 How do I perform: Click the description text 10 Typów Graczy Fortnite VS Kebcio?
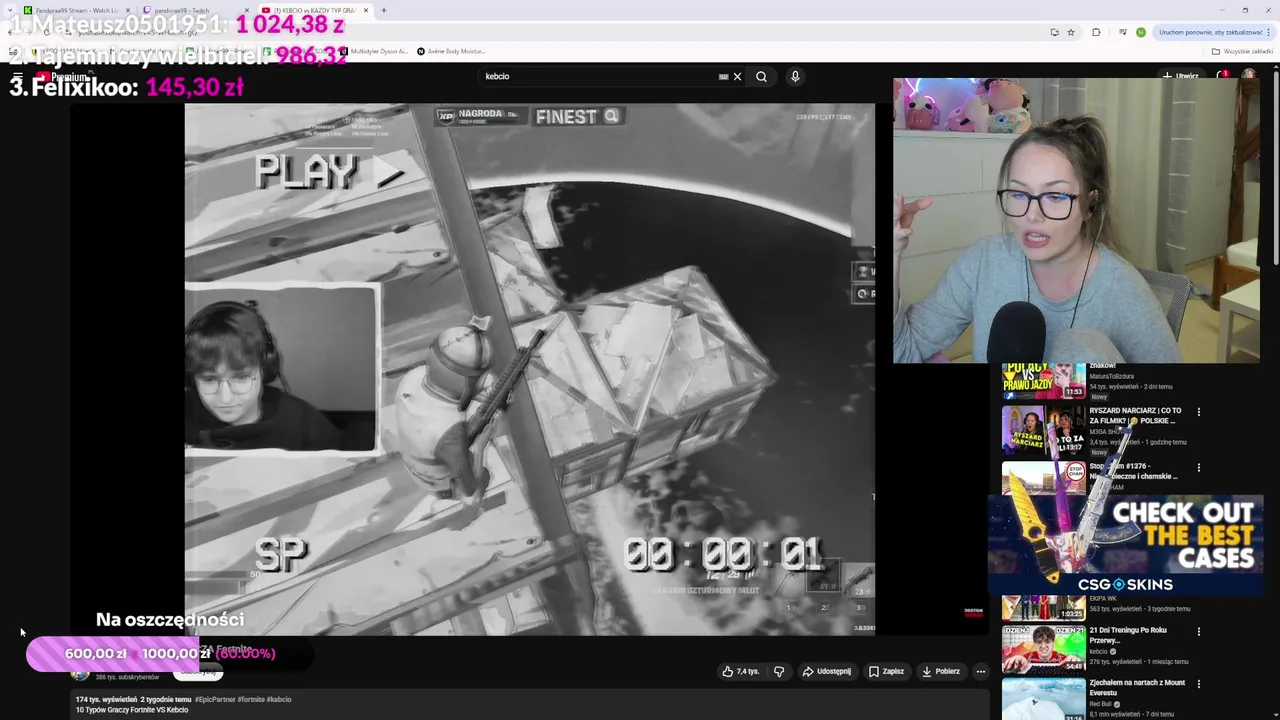[132, 710]
